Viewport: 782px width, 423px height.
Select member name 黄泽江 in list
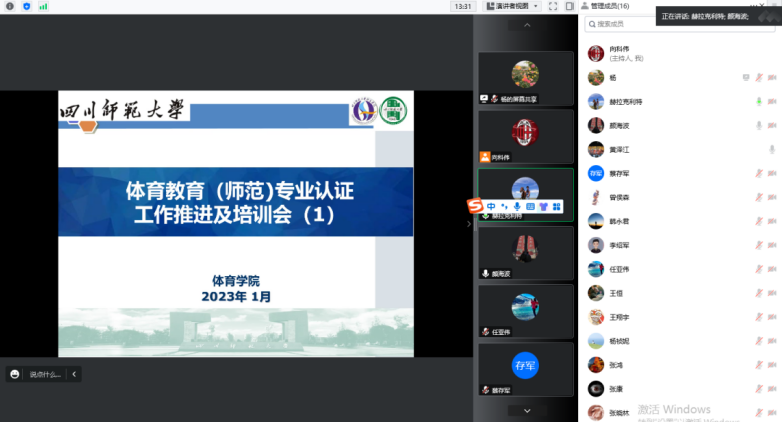pyautogui.click(x=619, y=150)
